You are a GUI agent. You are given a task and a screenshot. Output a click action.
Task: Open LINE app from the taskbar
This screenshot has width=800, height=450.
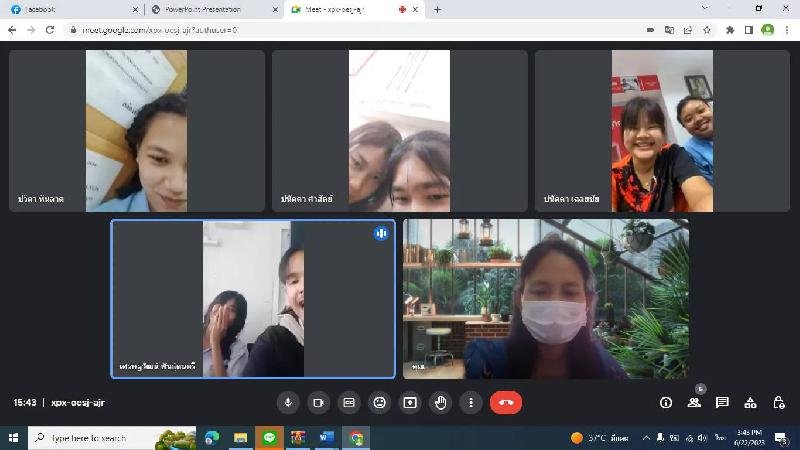click(x=269, y=438)
